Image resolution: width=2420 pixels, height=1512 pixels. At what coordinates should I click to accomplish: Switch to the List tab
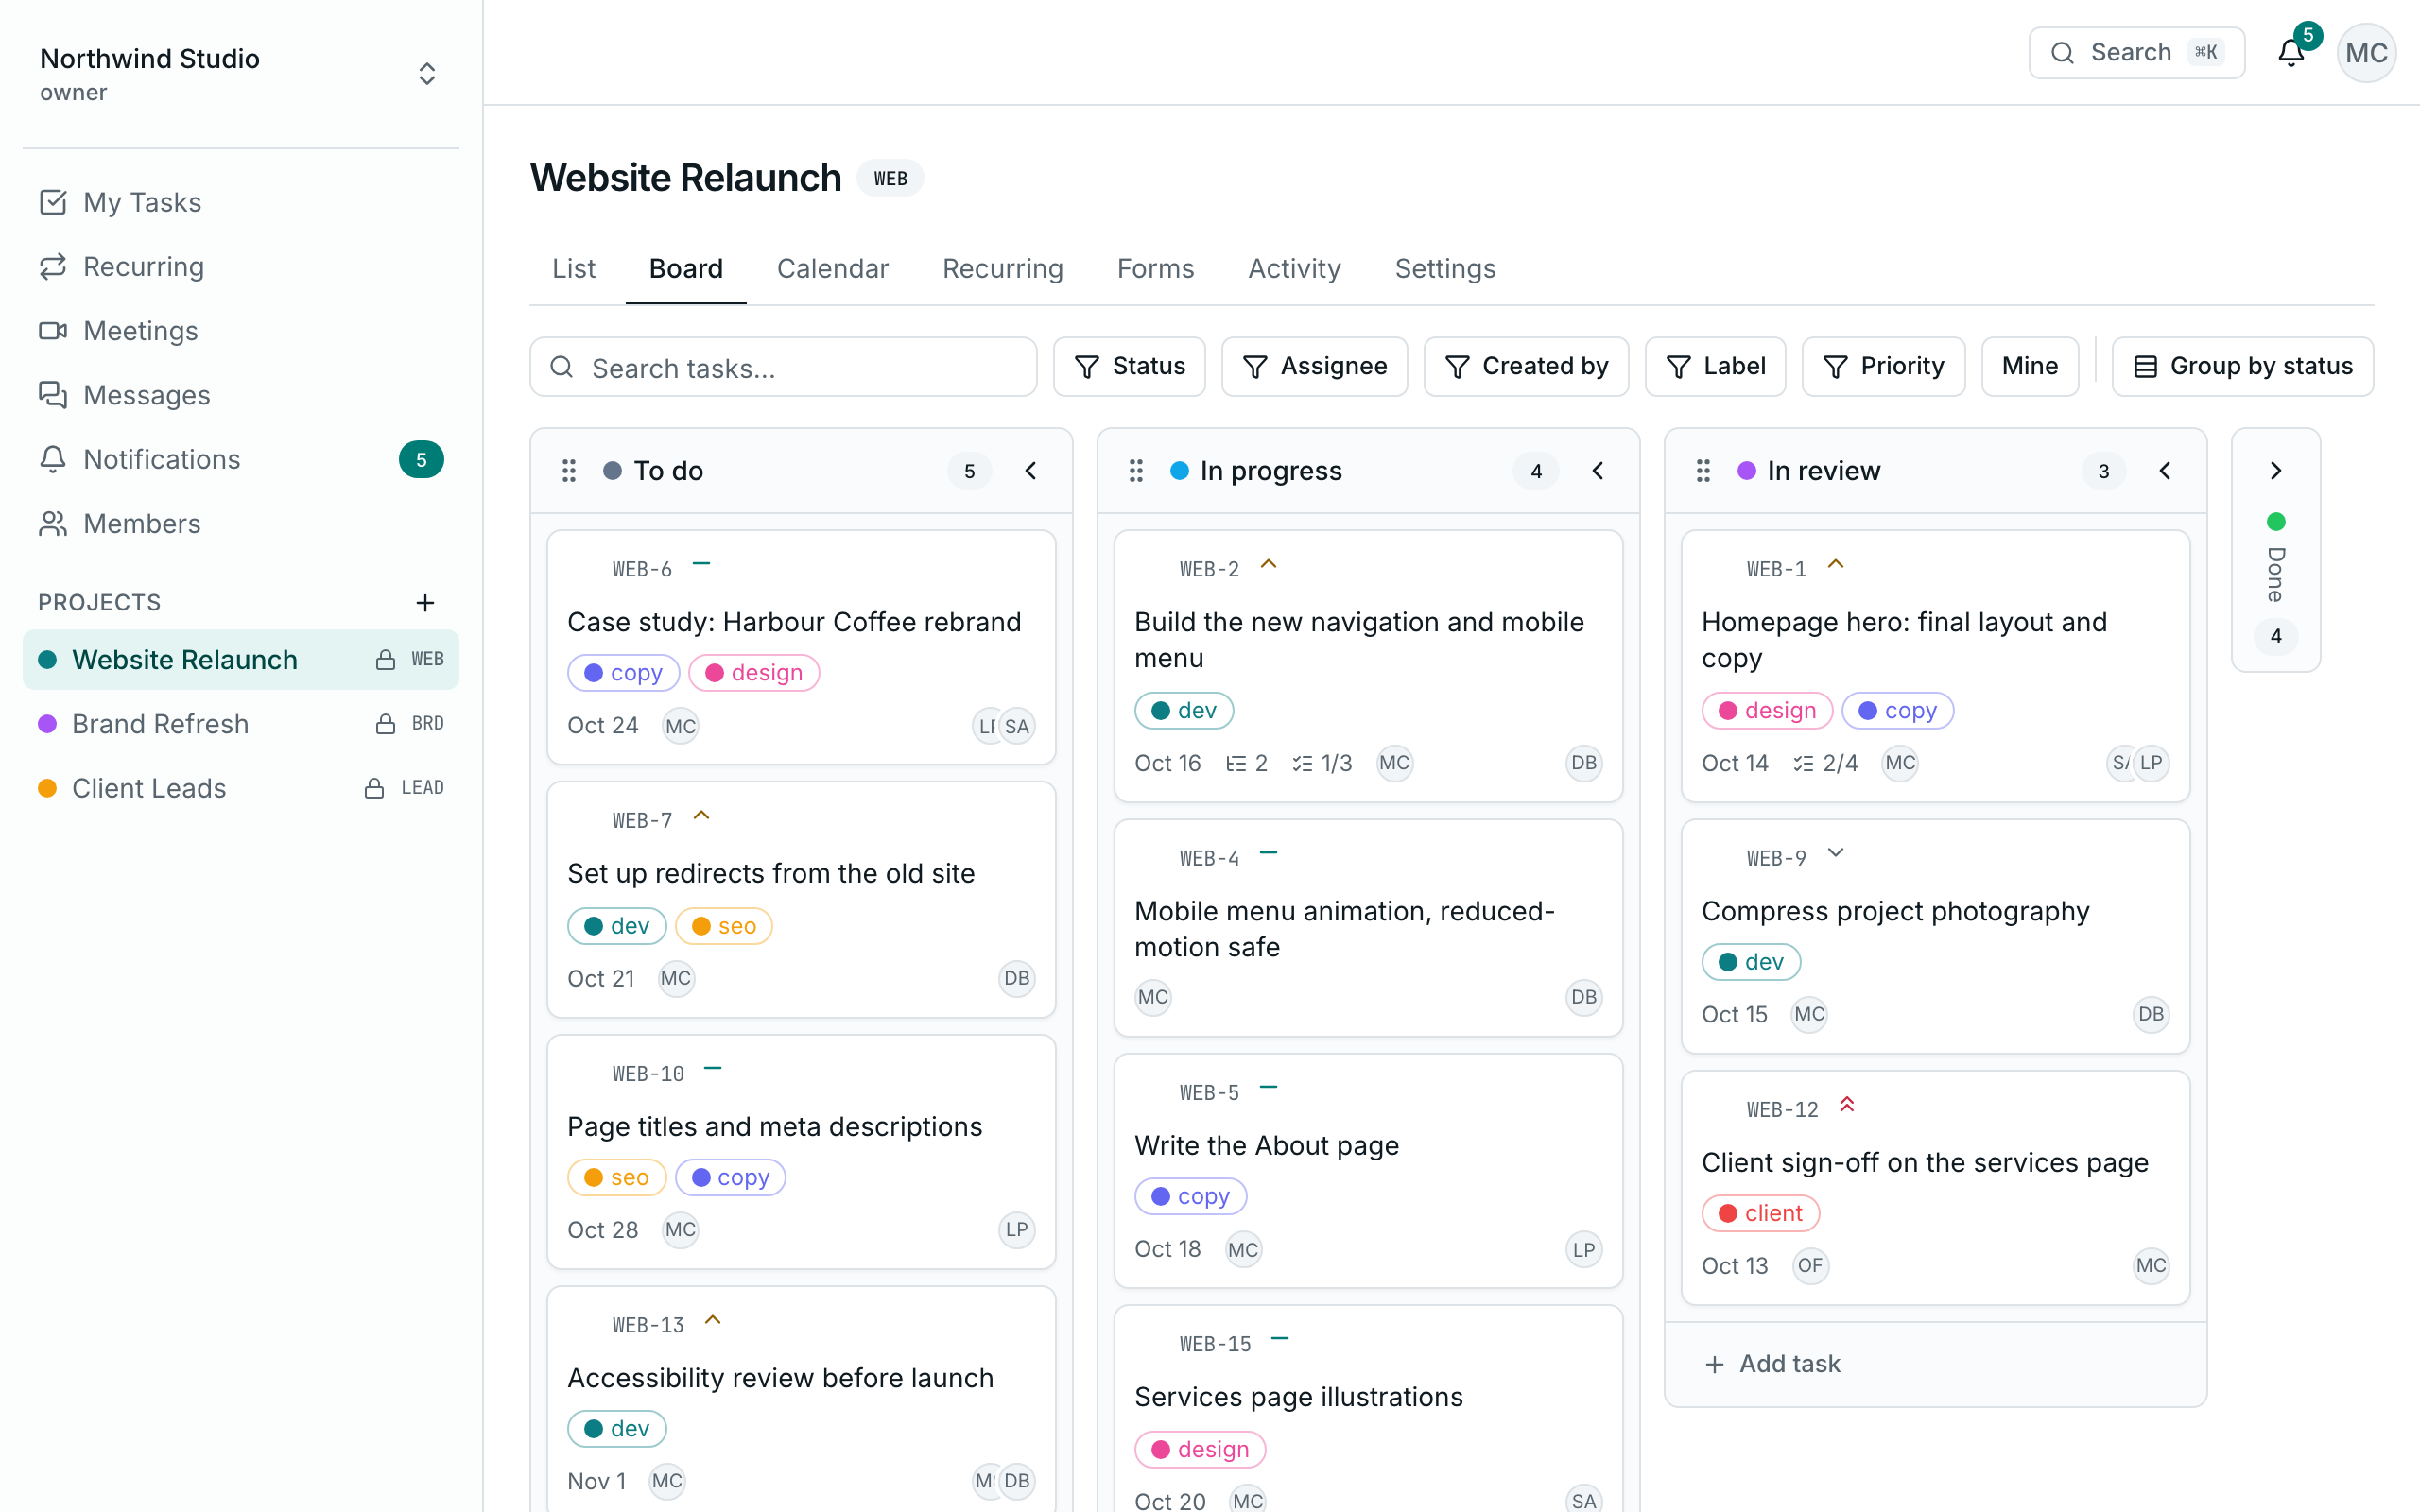(x=573, y=268)
